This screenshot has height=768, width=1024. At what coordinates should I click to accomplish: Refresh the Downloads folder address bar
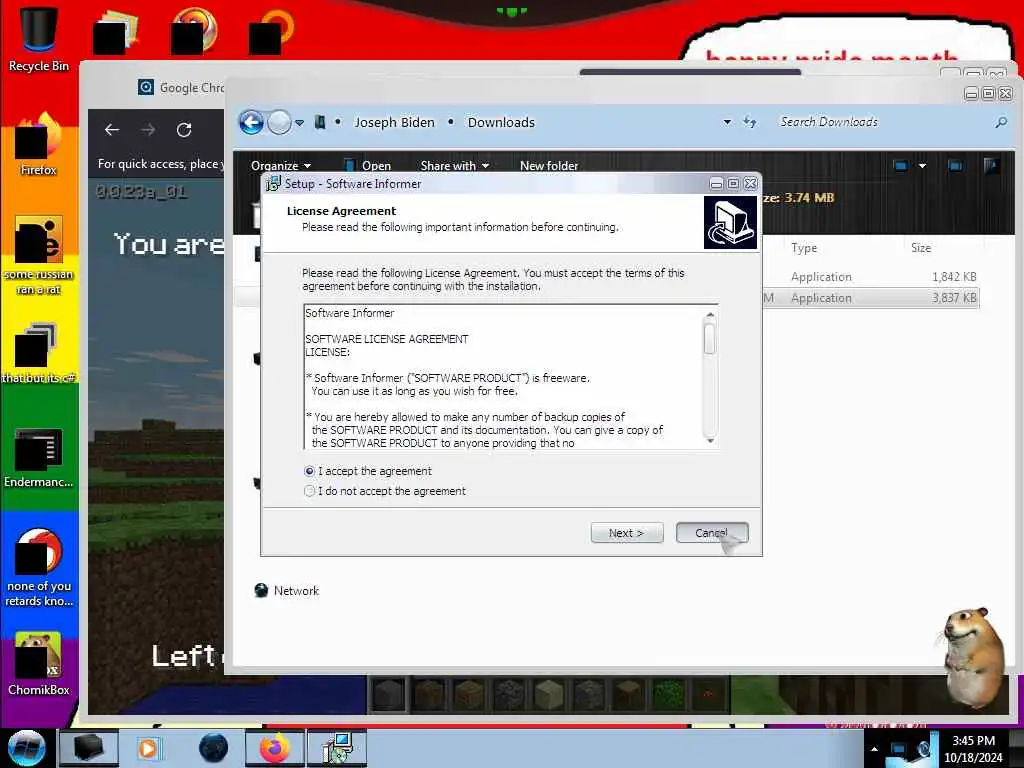click(750, 122)
